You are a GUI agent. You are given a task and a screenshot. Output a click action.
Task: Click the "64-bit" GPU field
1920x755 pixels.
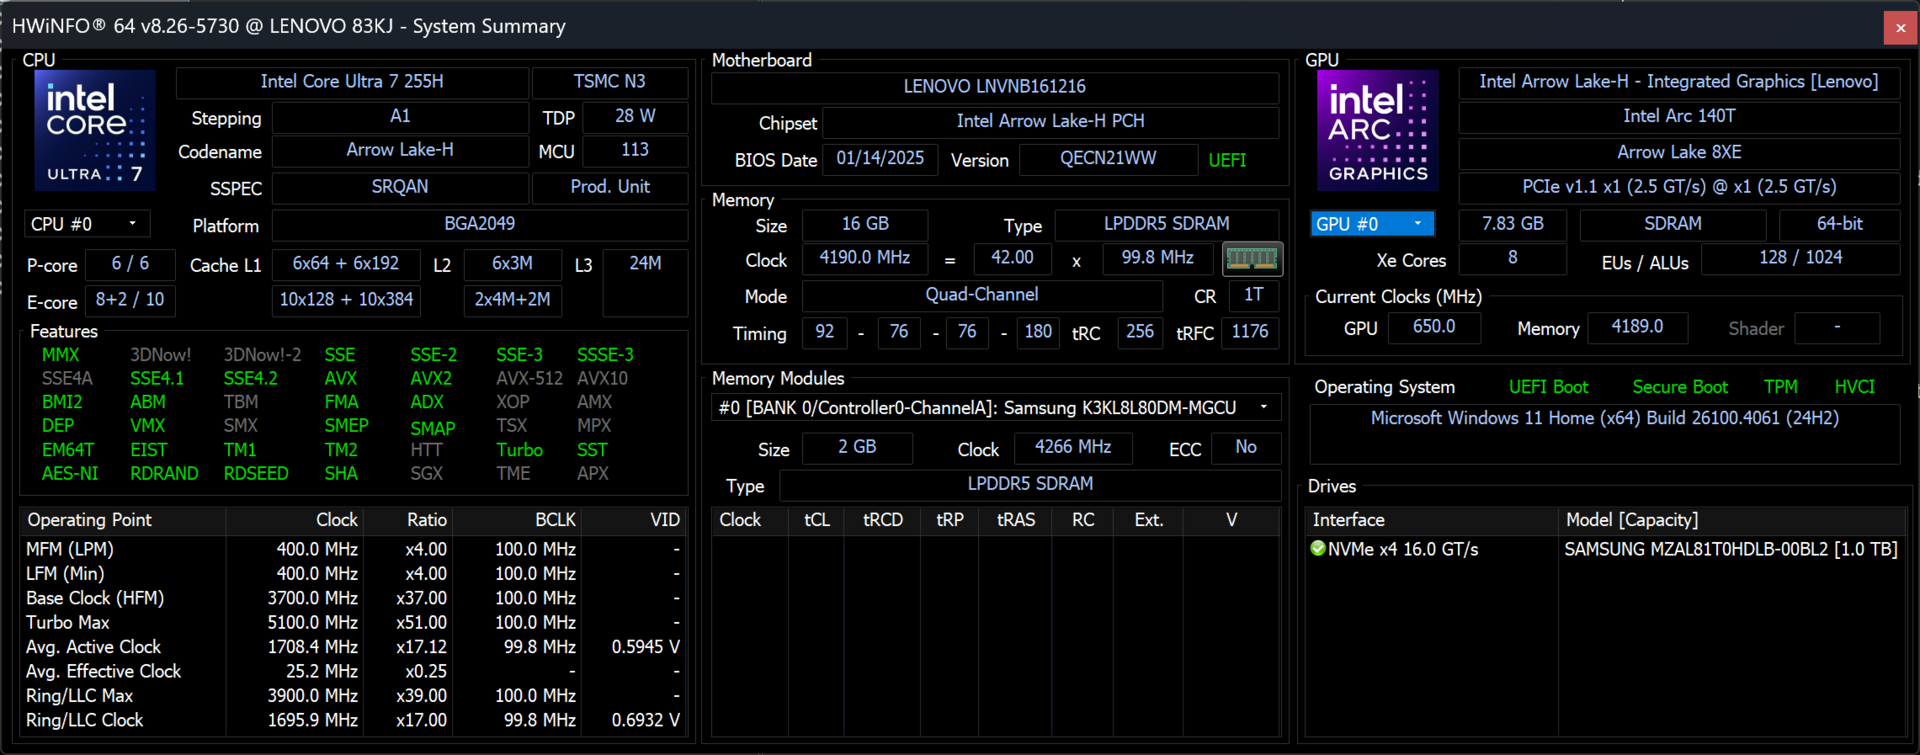(1840, 224)
